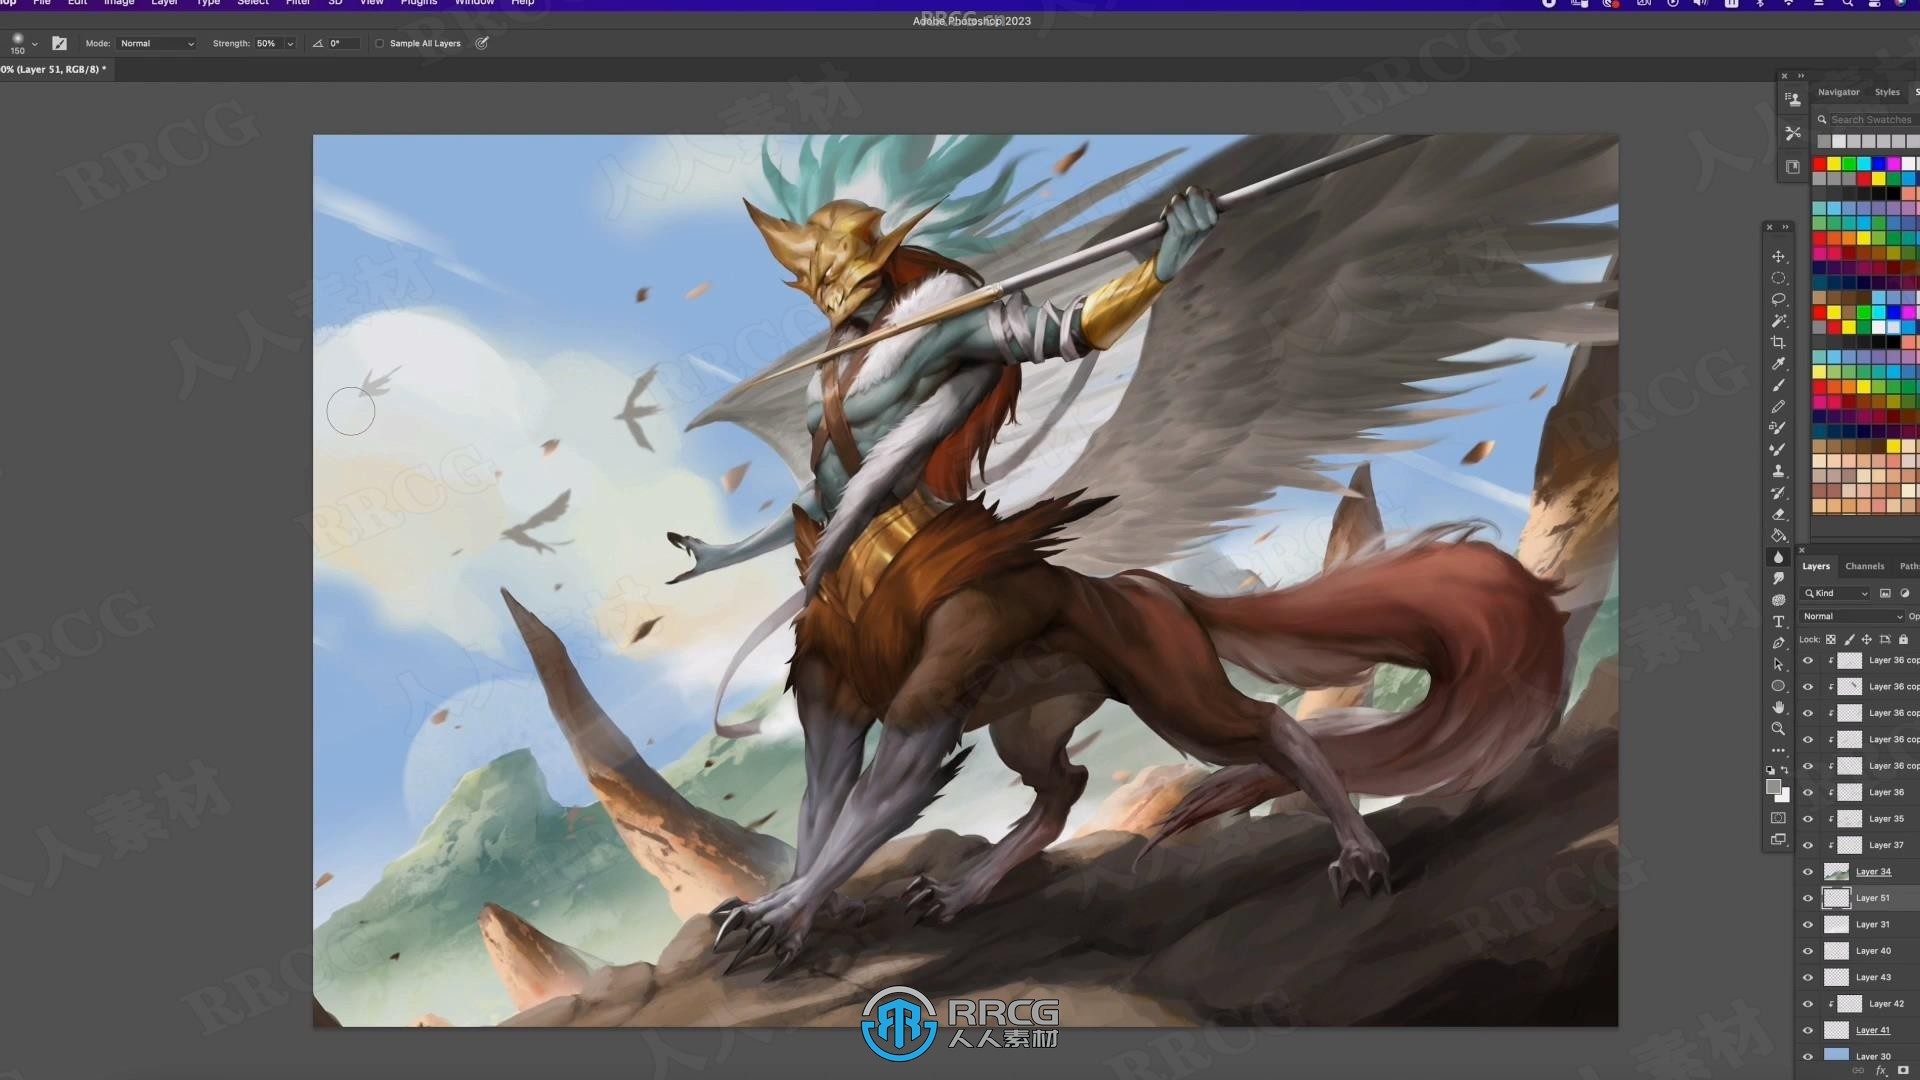Filter layers by pixel layers

[x=1885, y=593]
